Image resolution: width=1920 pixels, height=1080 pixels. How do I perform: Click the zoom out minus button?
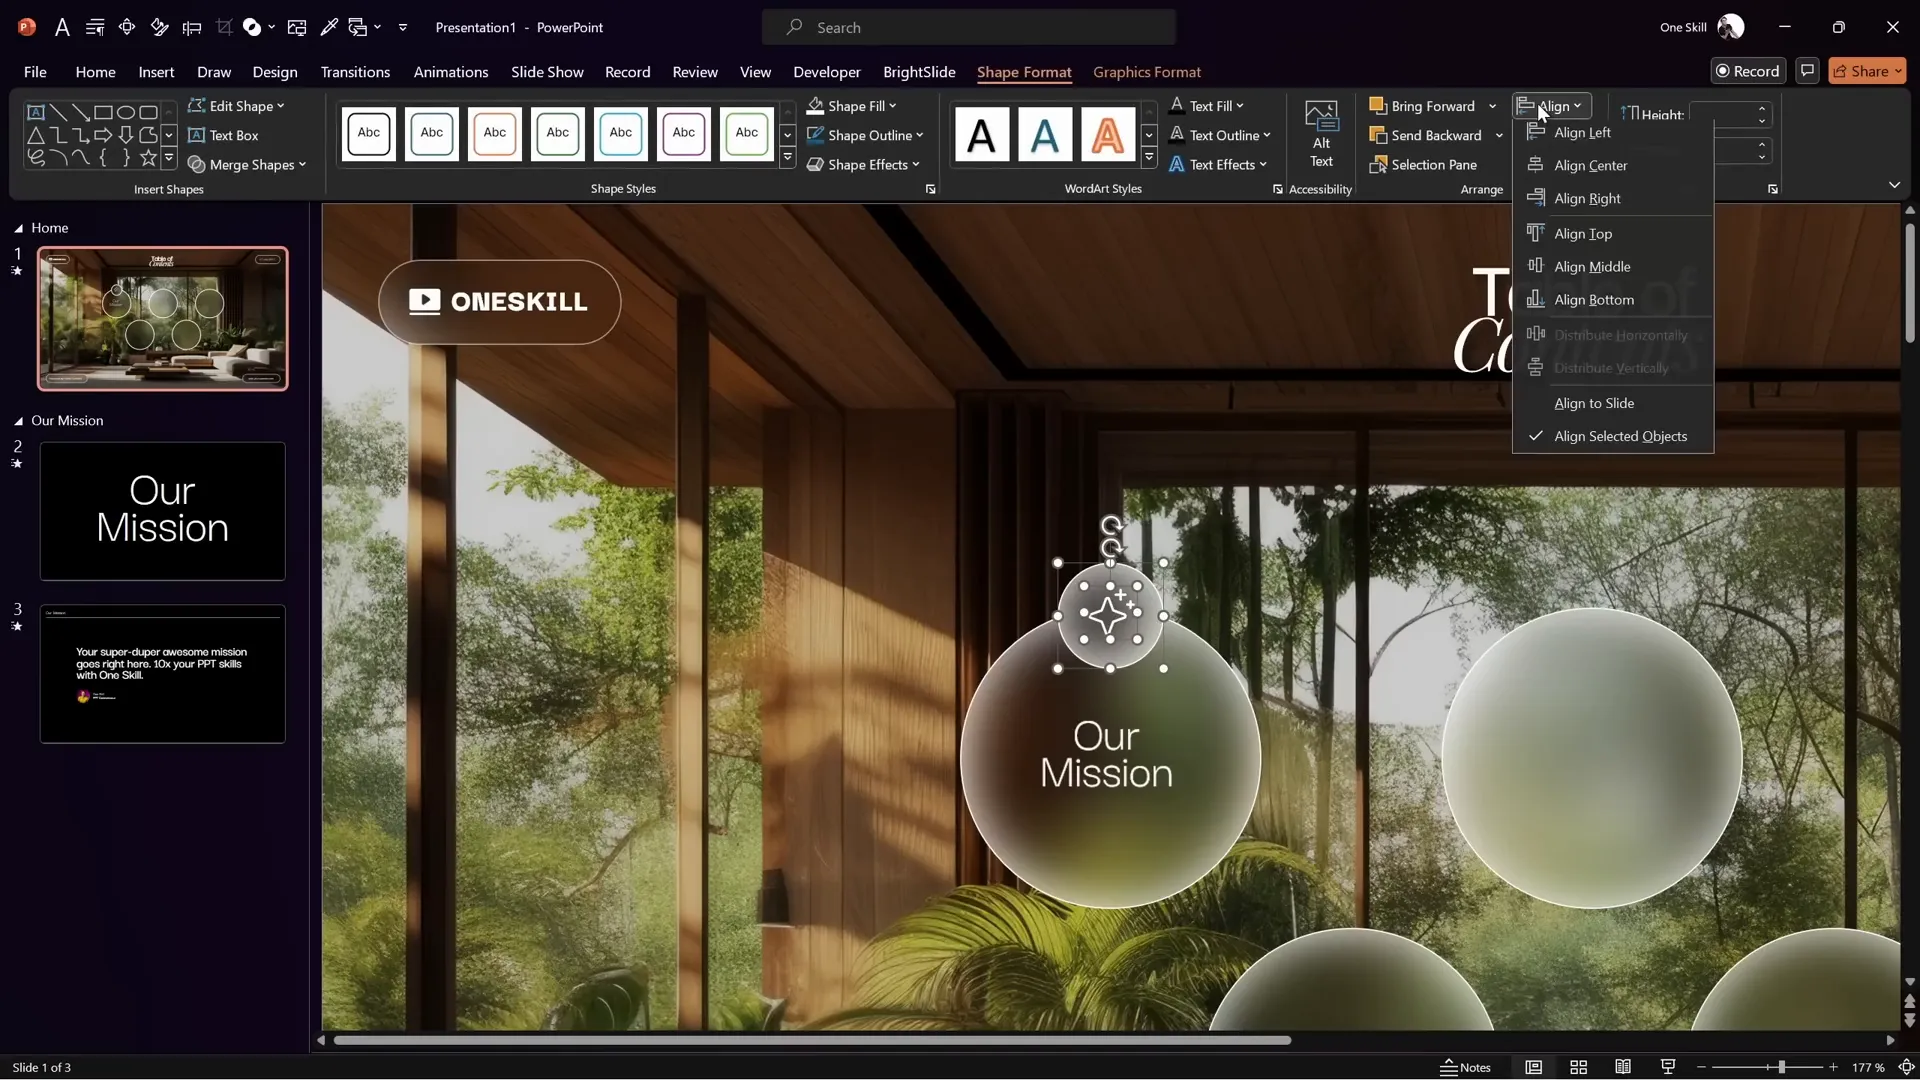1701,1067
